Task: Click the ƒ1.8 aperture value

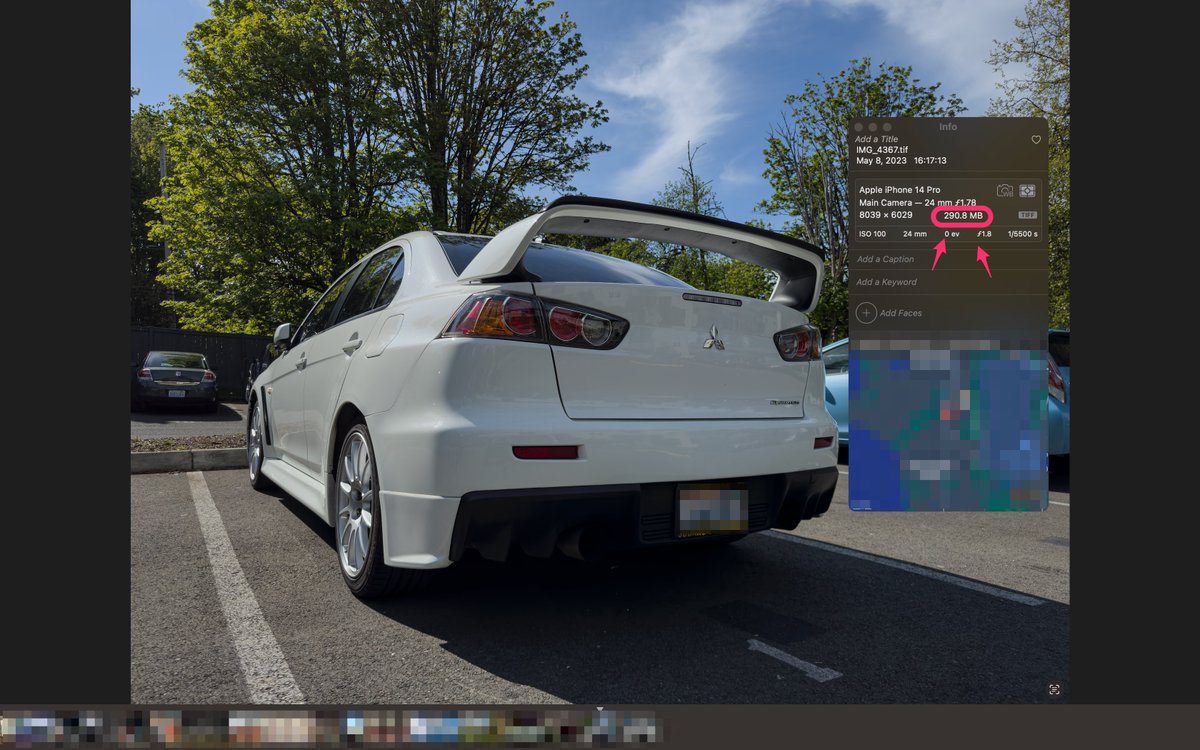Action: pos(984,234)
